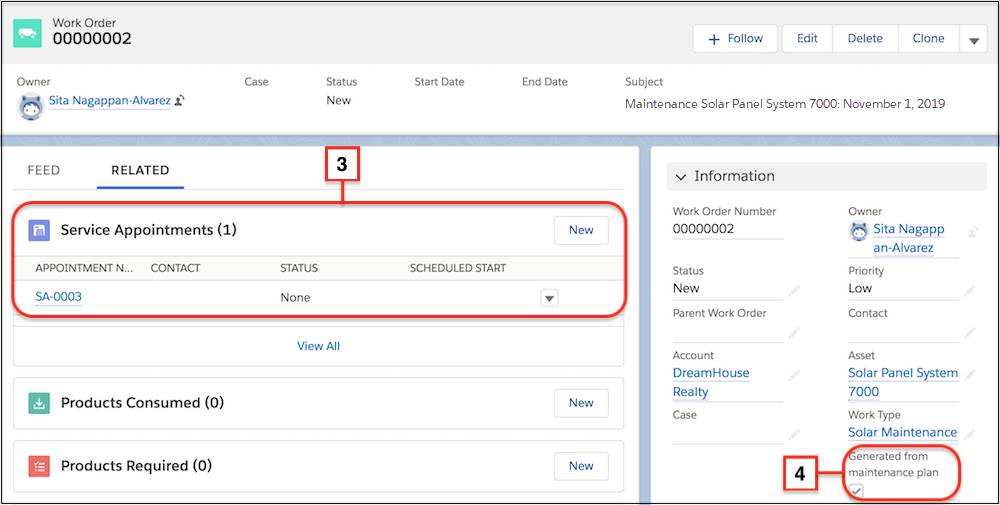
Task: Select the RELATED tab
Action: click(140, 170)
